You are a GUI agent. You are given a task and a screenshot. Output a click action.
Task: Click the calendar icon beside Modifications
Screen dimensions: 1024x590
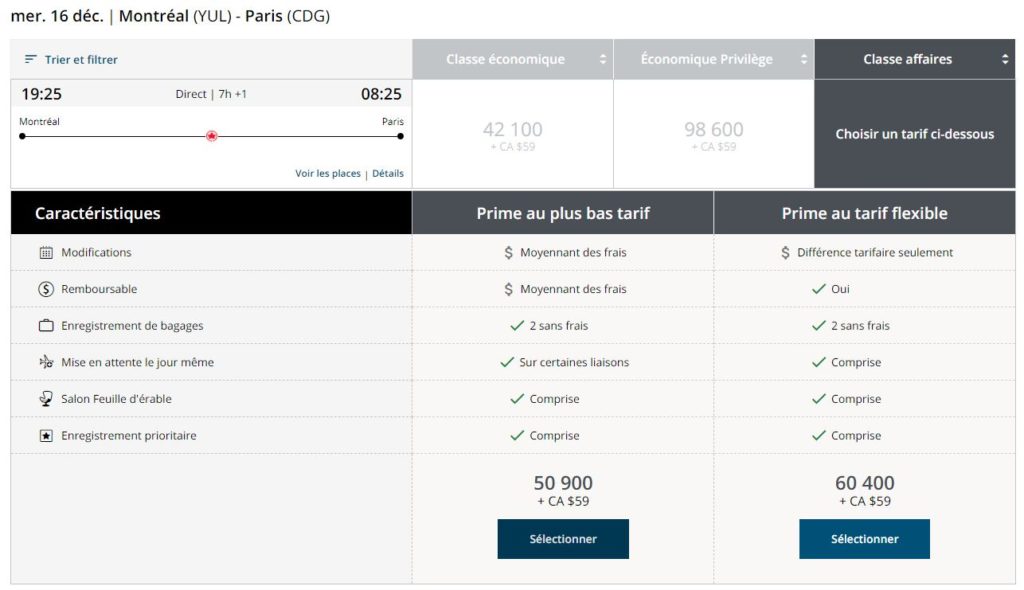coord(44,252)
